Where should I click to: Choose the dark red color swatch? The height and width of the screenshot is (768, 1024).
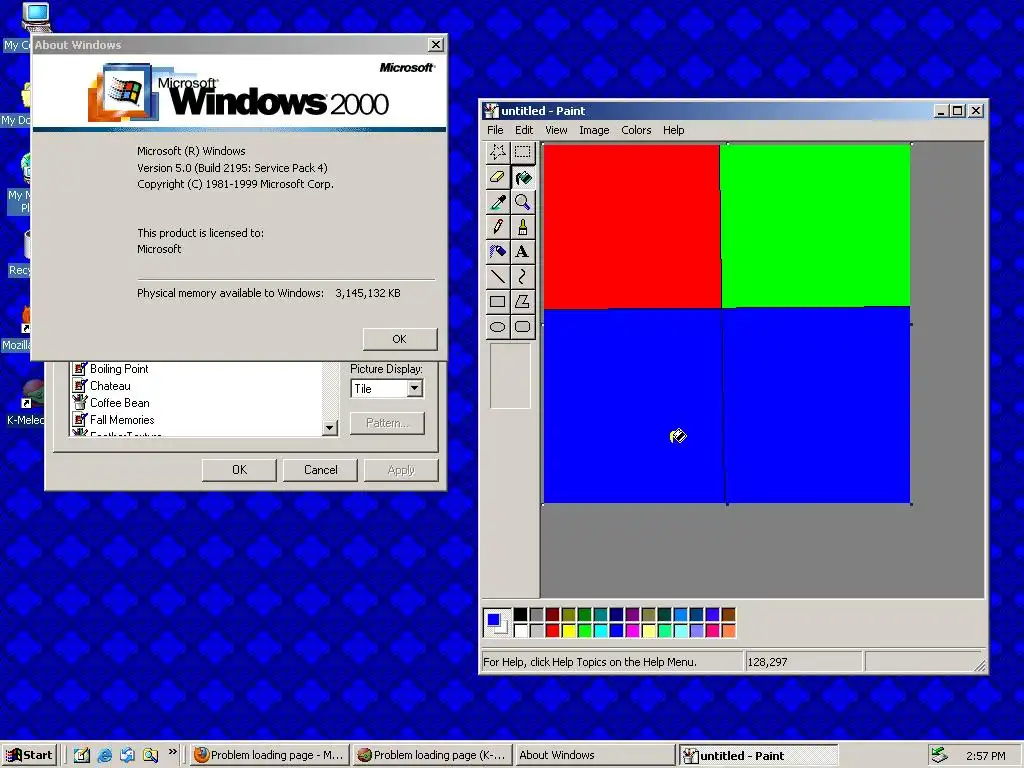point(552,615)
